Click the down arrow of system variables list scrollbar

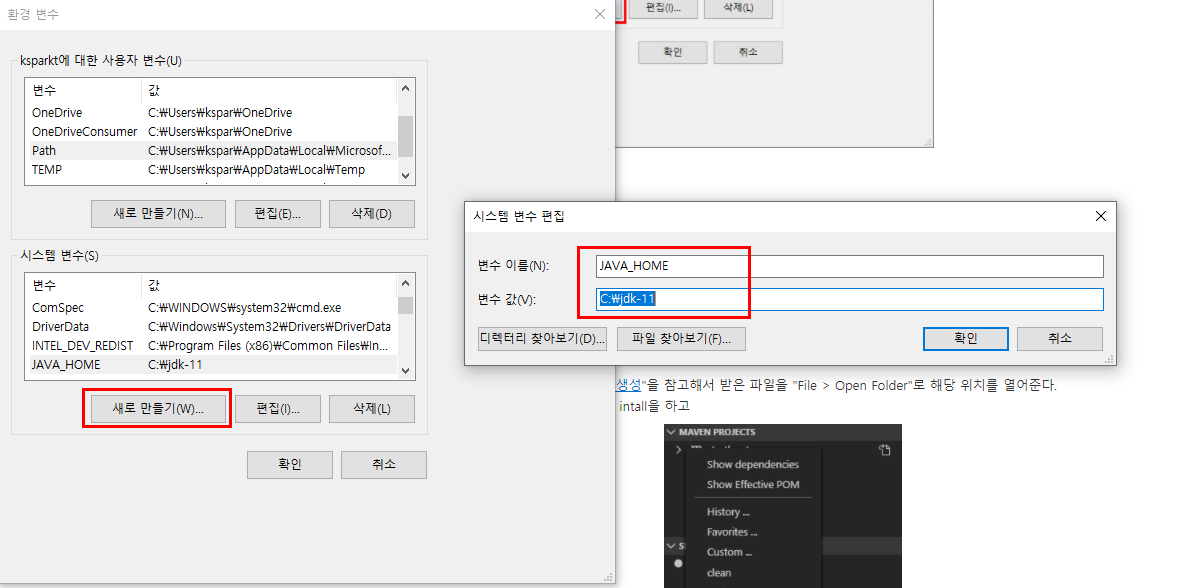pyautogui.click(x=405, y=370)
